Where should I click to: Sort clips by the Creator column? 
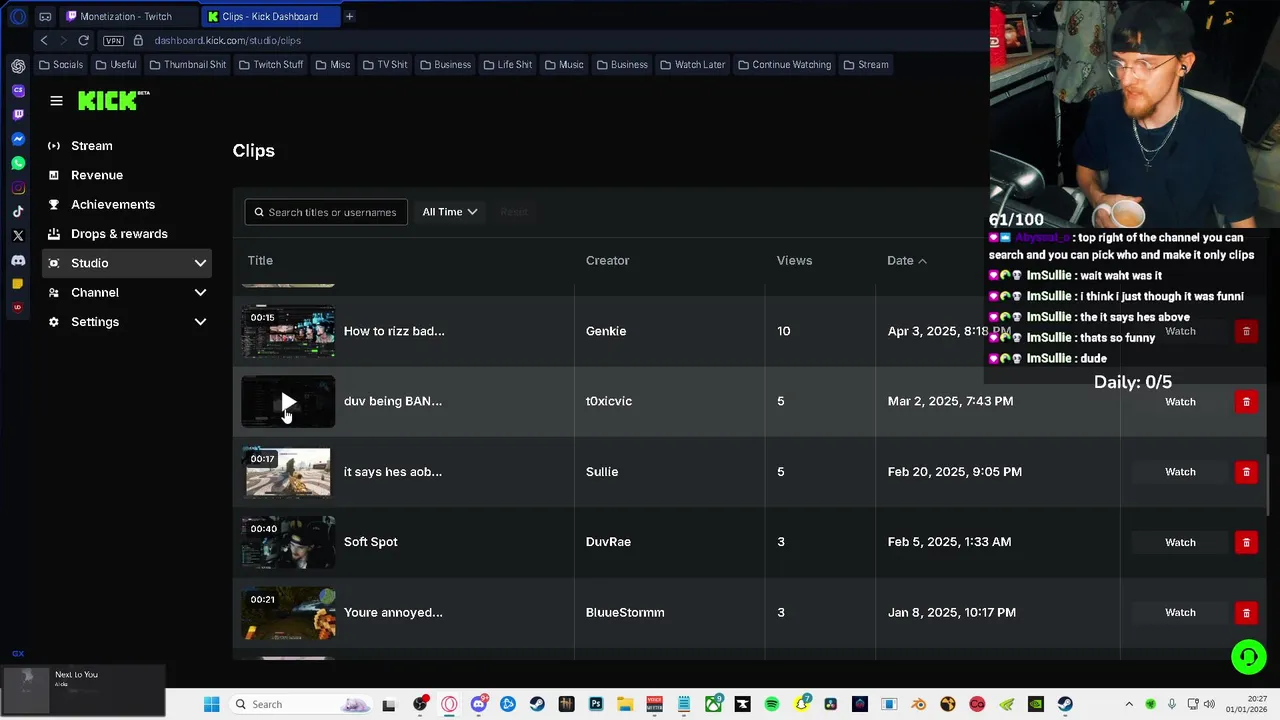click(x=607, y=261)
